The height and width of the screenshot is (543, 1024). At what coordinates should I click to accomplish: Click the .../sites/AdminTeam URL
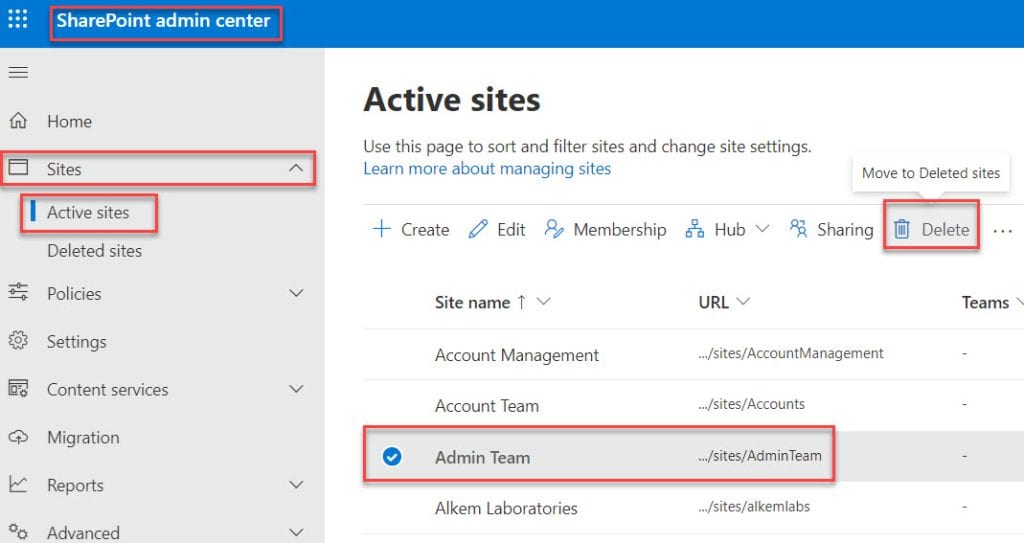(x=760, y=455)
